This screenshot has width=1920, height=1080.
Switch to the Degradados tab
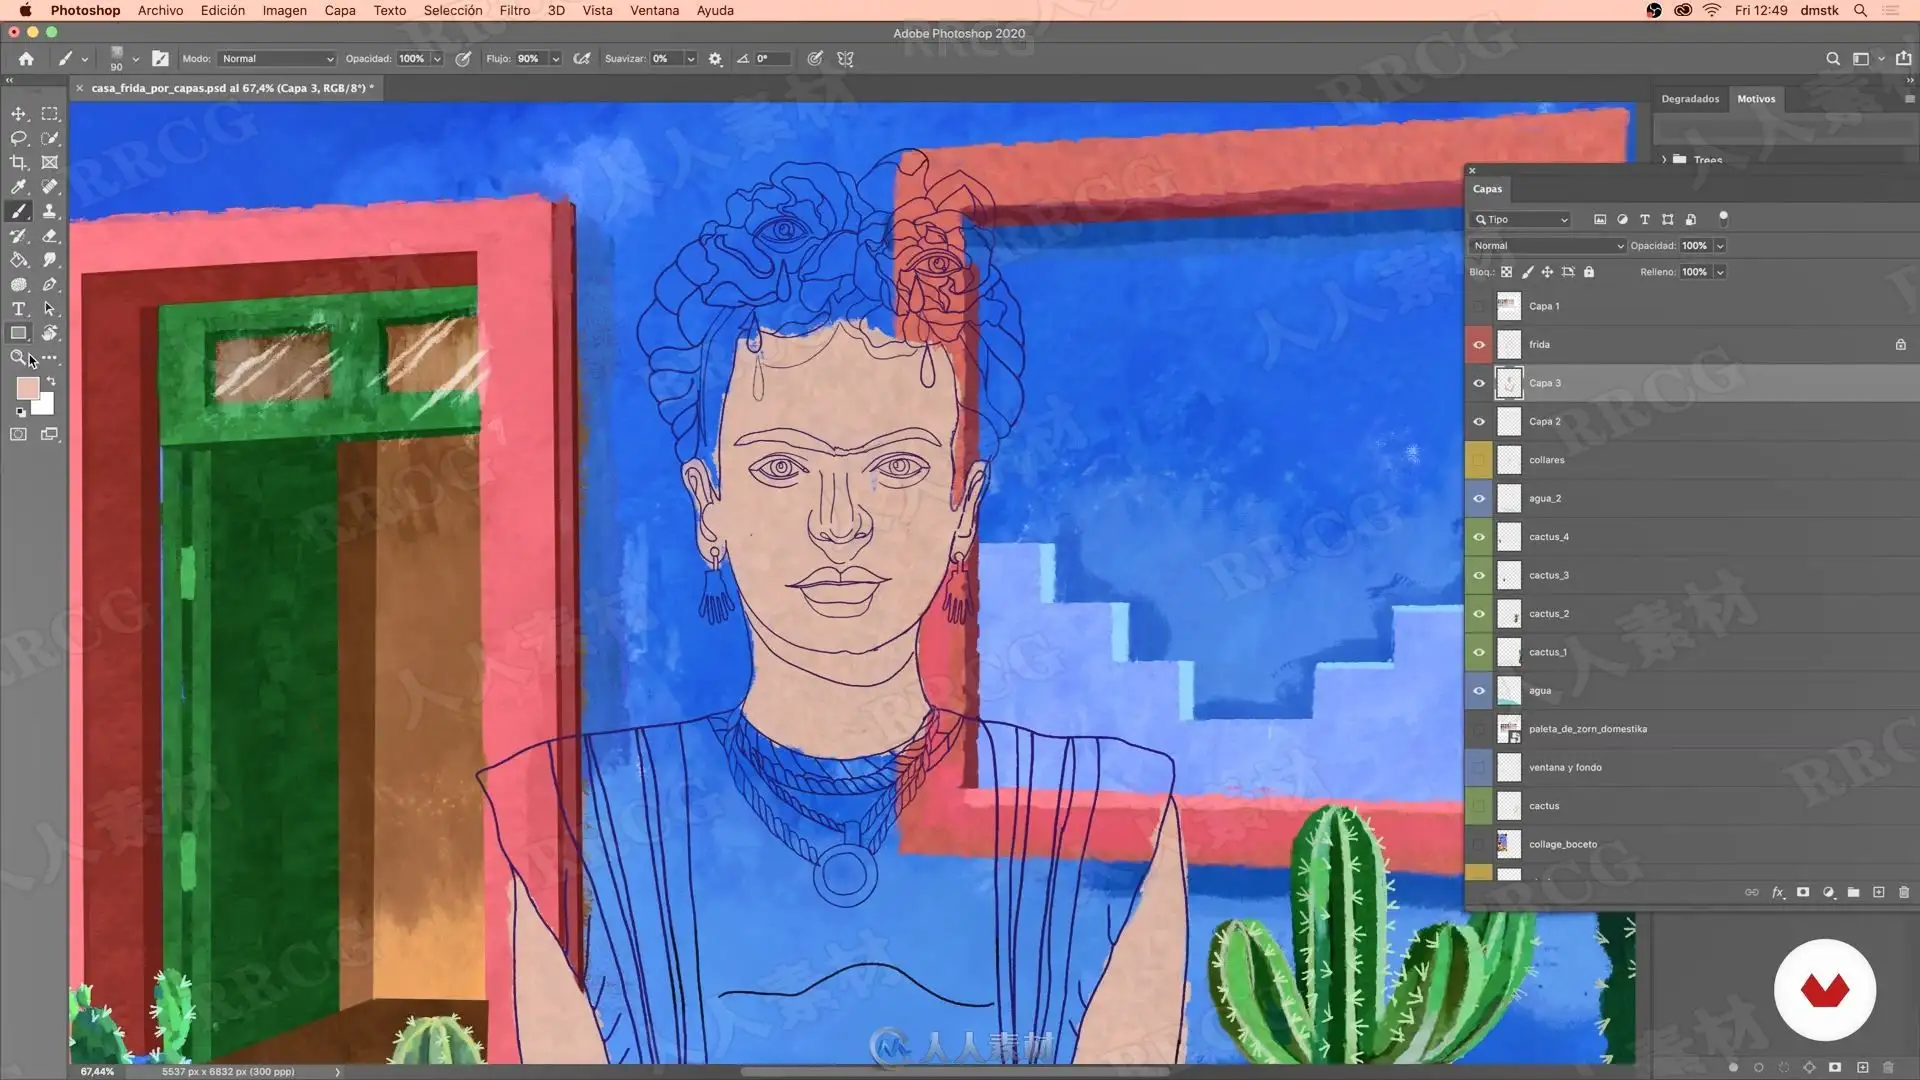tap(1690, 99)
